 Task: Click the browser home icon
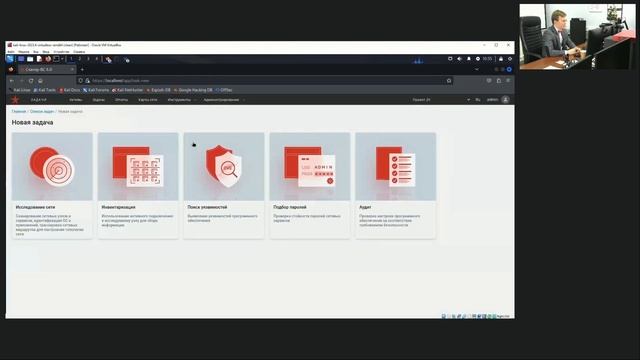(x=40, y=81)
